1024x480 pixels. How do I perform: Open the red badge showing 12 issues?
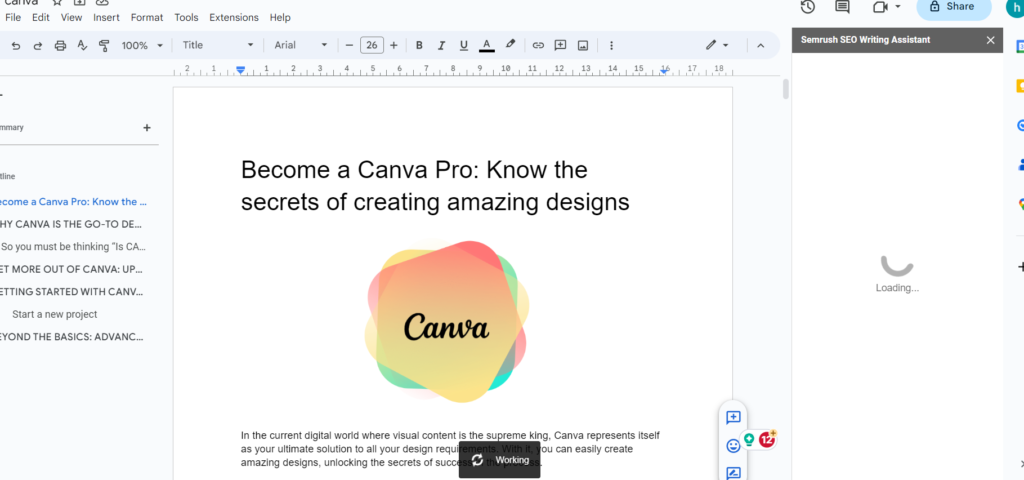pos(767,440)
